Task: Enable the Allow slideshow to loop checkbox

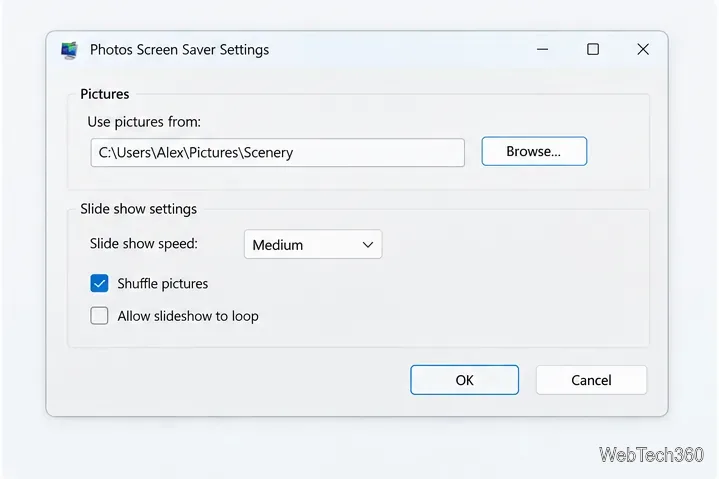Action: [x=99, y=316]
